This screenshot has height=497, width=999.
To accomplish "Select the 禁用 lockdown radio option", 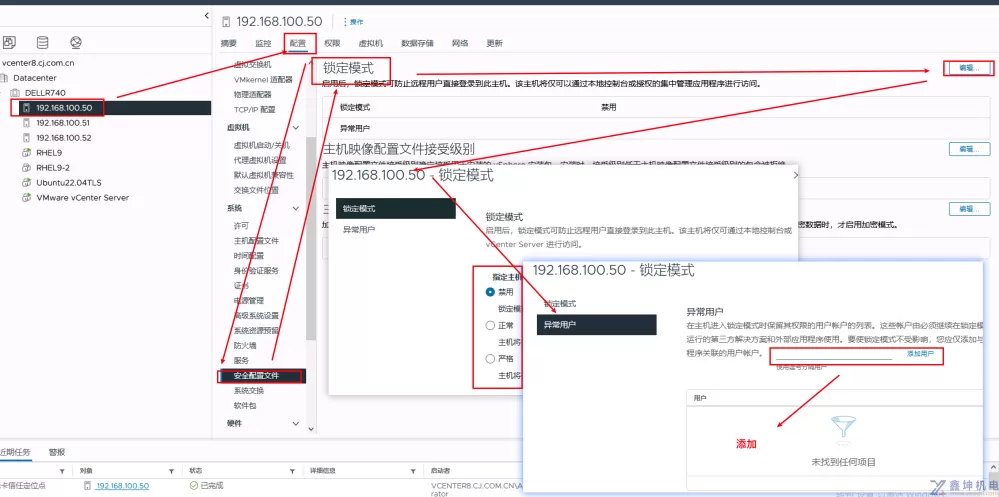I will (x=490, y=292).
